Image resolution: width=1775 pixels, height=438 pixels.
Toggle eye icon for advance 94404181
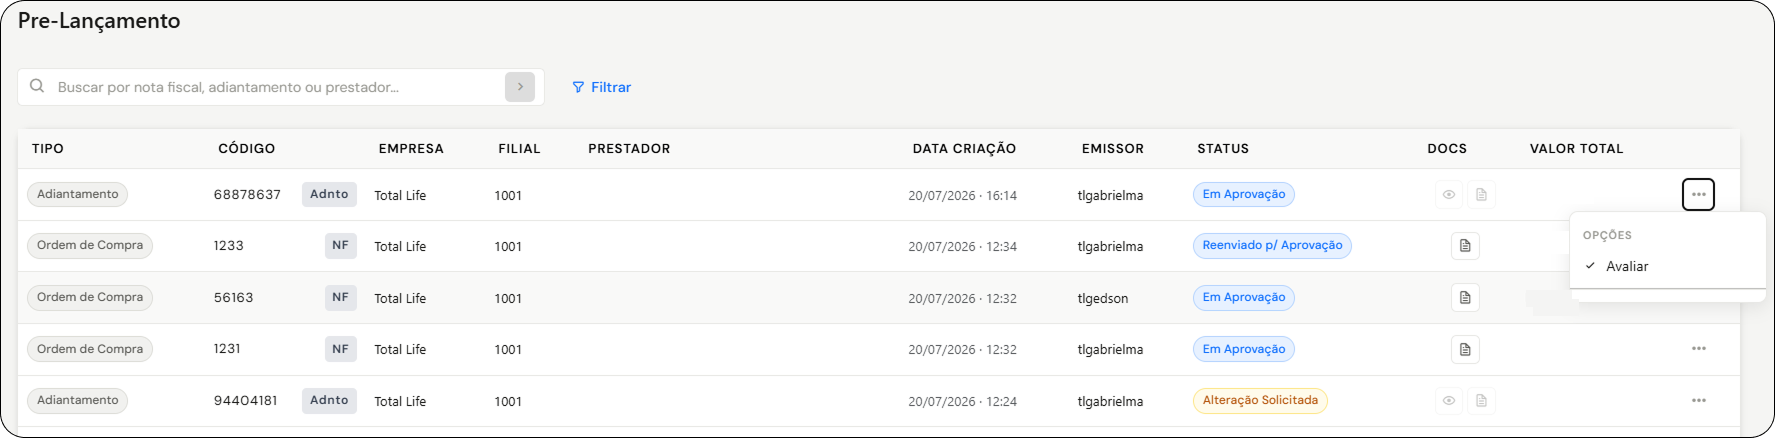tap(1449, 401)
